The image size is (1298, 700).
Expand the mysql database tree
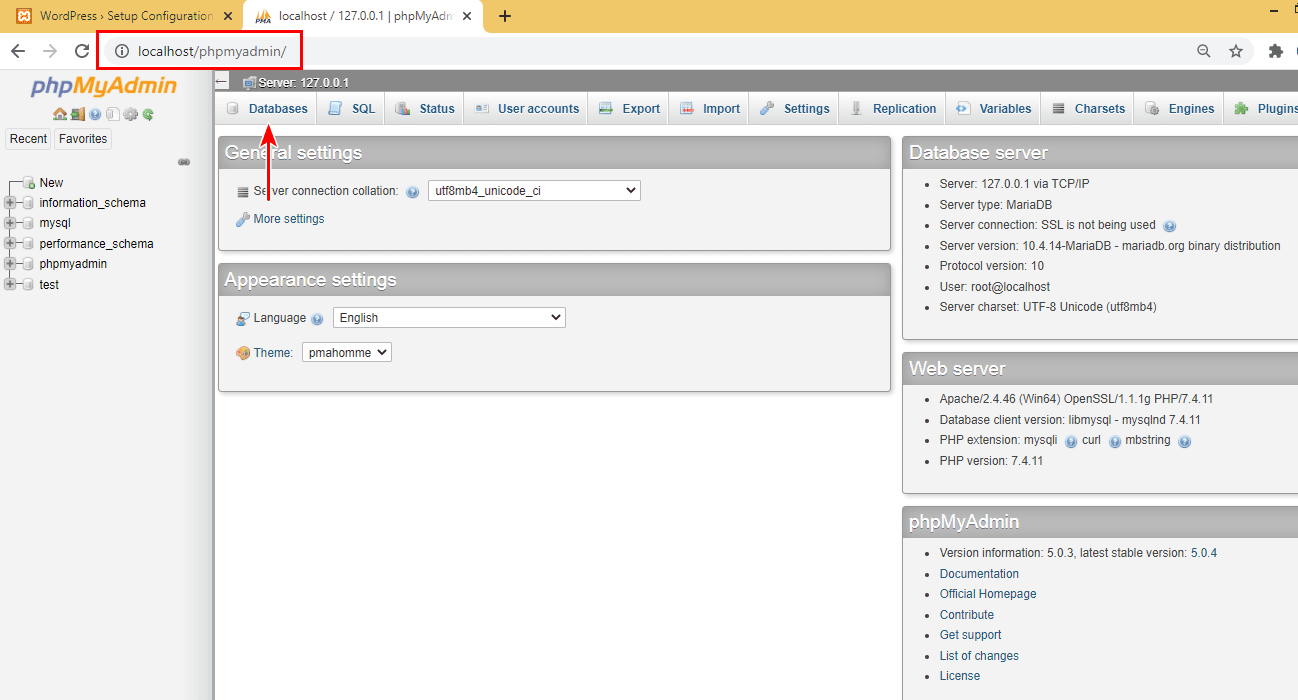coord(11,223)
